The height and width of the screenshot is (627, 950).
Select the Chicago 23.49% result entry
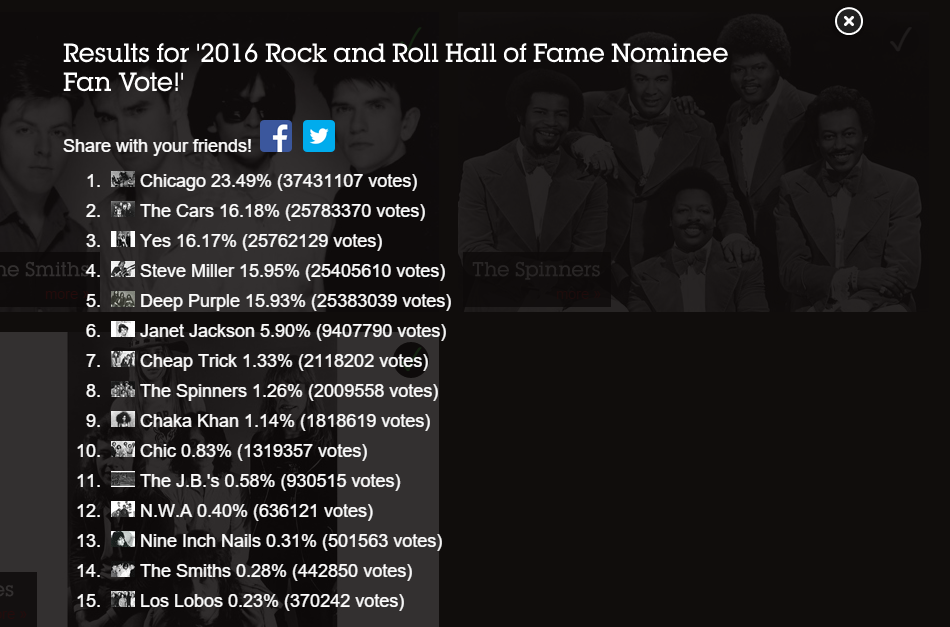[x=278, y=181]
